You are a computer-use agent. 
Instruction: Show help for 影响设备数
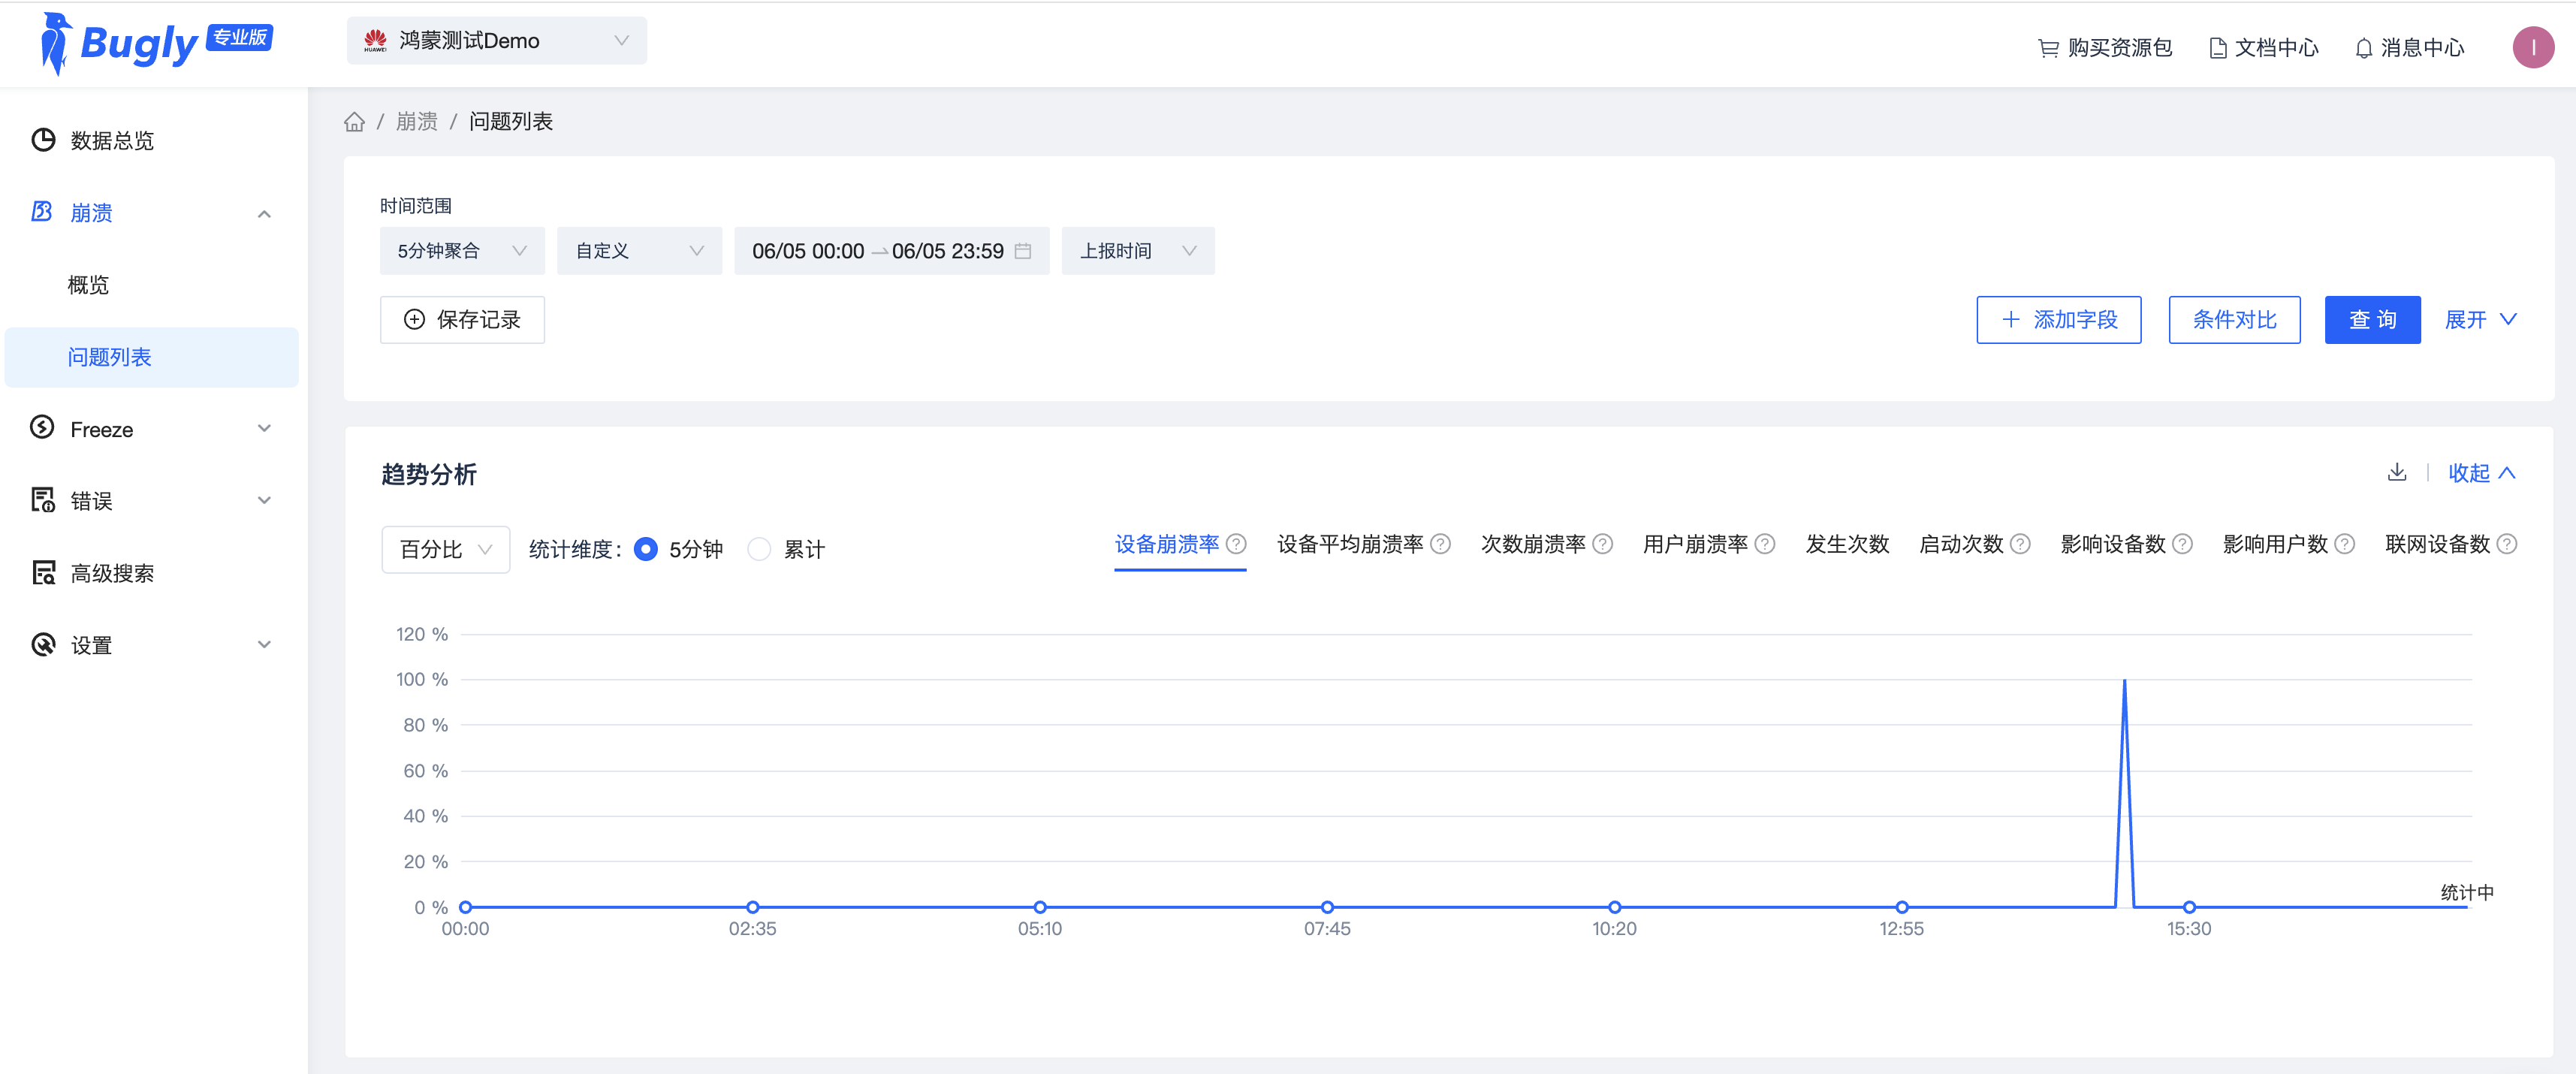tap(2182, 543)
